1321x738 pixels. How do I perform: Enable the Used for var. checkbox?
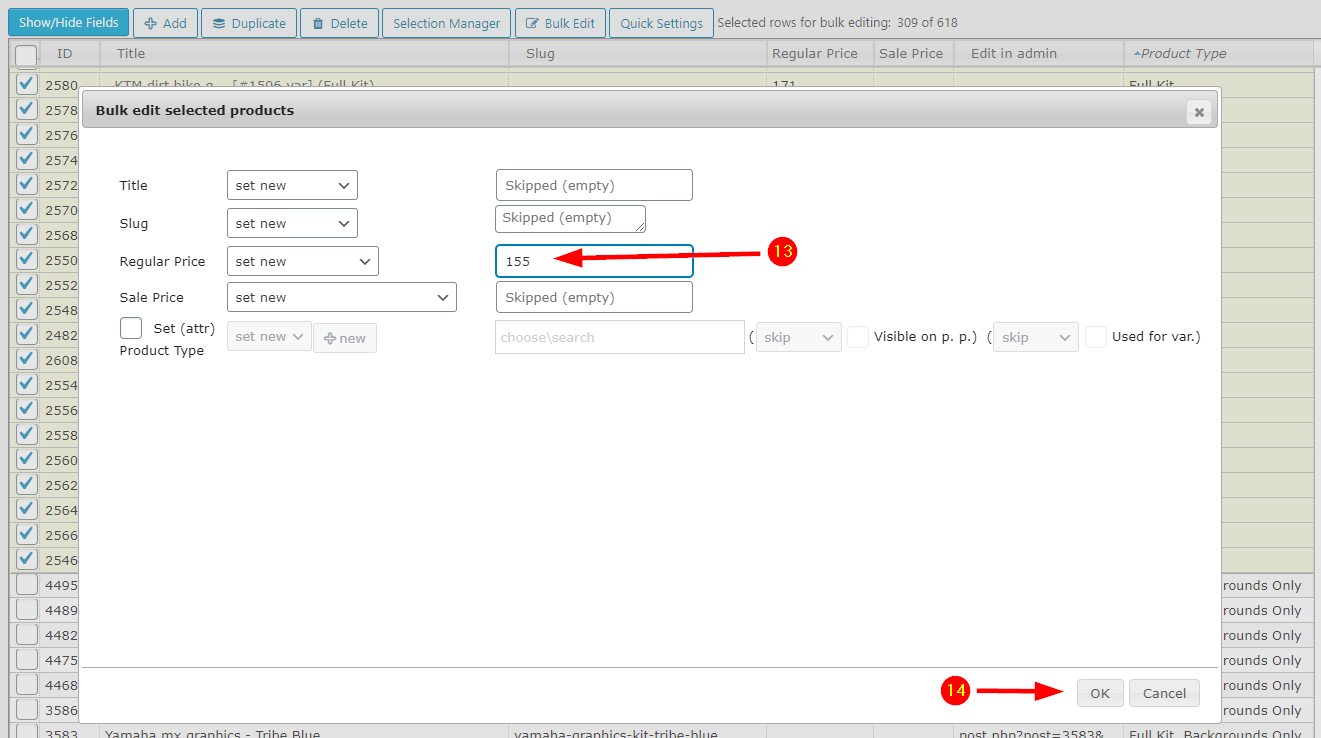tap(1095, 337)
